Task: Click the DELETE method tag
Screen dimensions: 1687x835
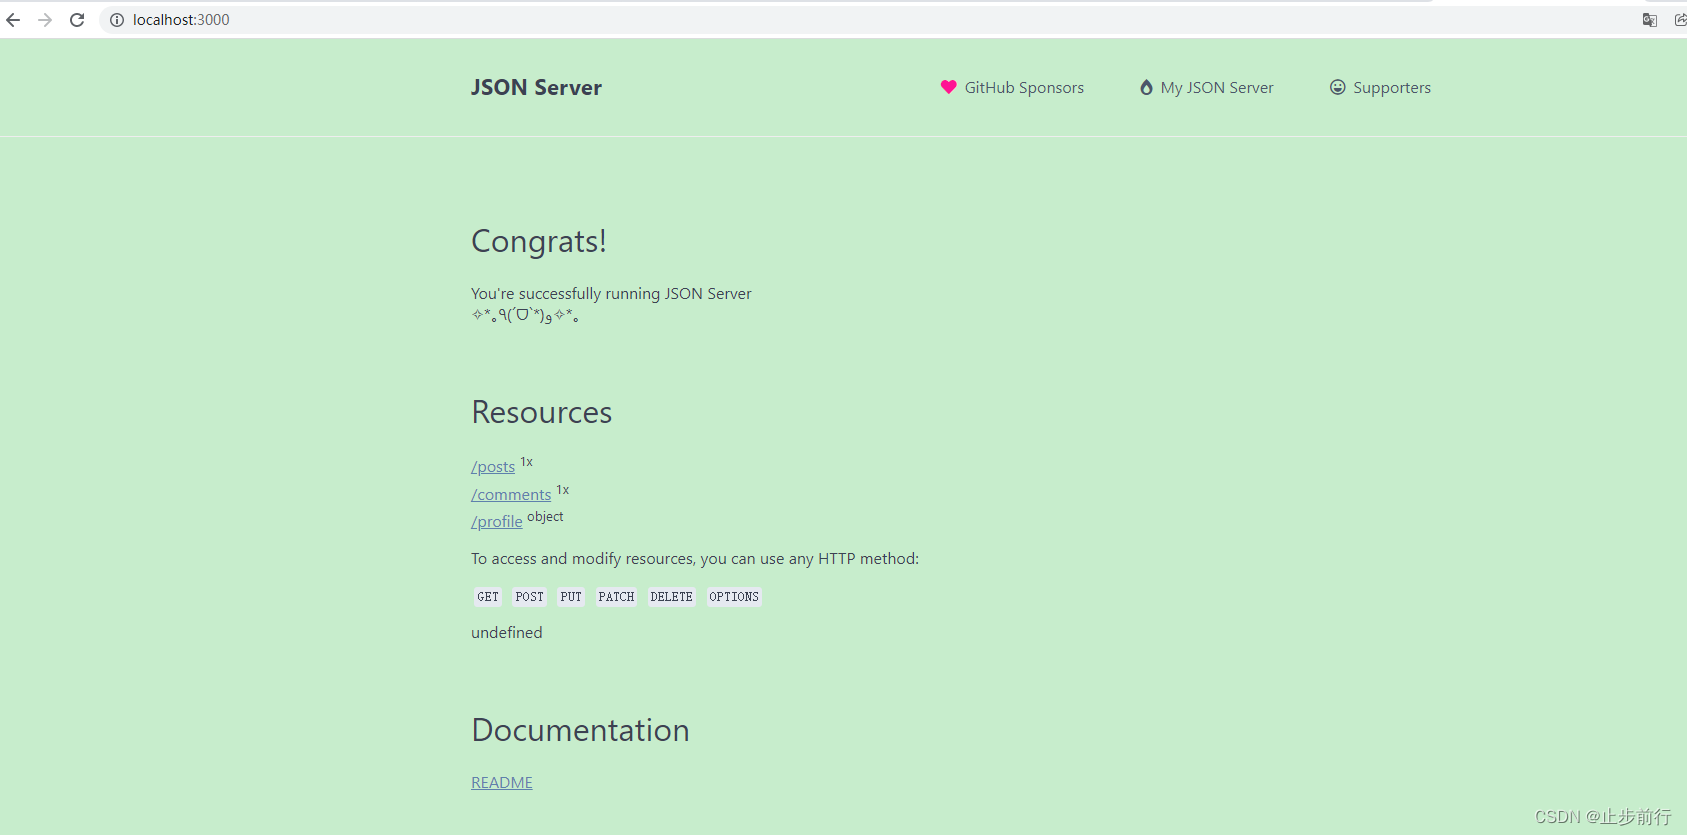Action: click(x=672, y=597)
